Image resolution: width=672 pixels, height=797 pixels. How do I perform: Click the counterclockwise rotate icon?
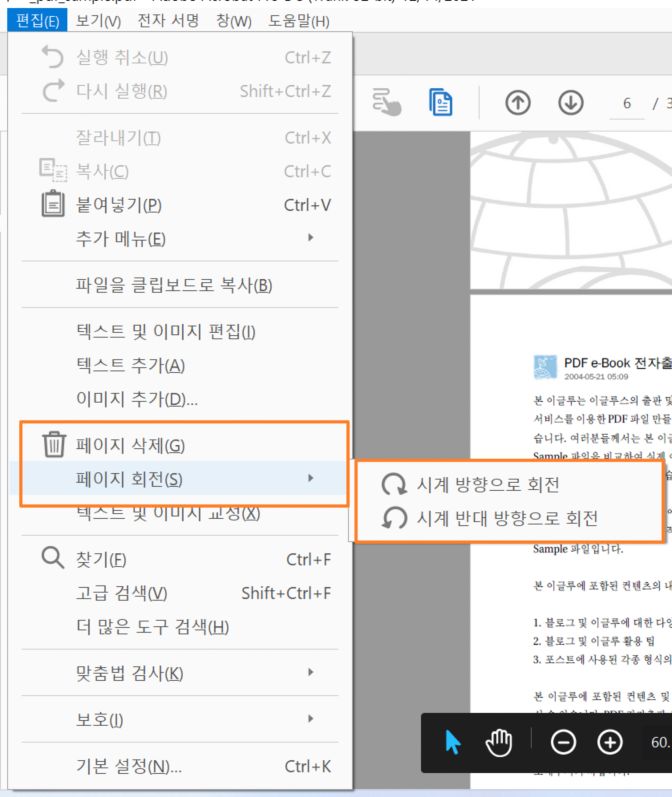coord(393,518)
